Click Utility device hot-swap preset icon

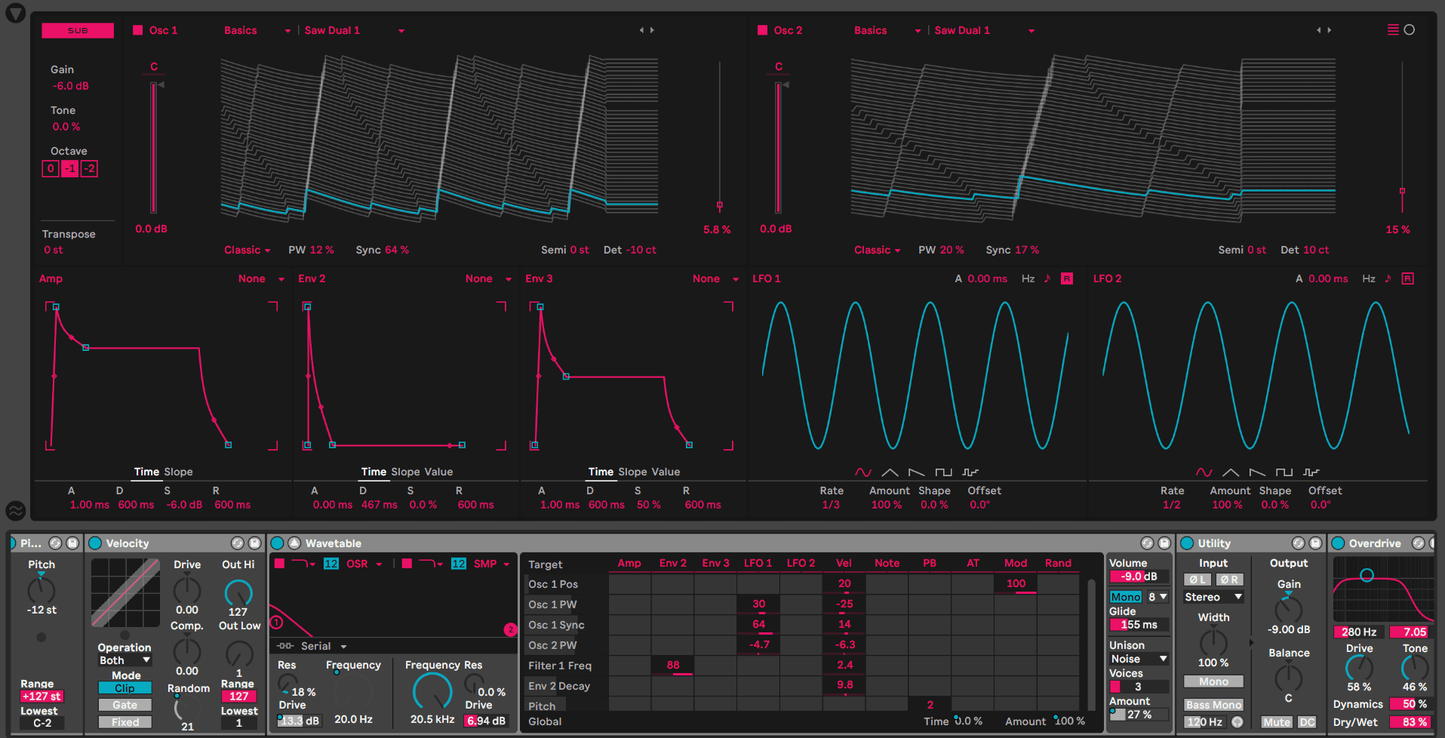(1300, 543)
